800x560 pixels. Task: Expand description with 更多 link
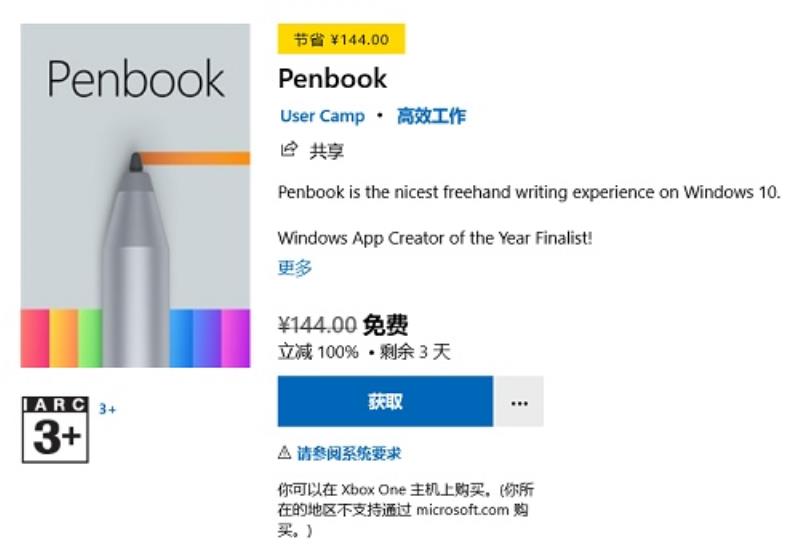294,267
